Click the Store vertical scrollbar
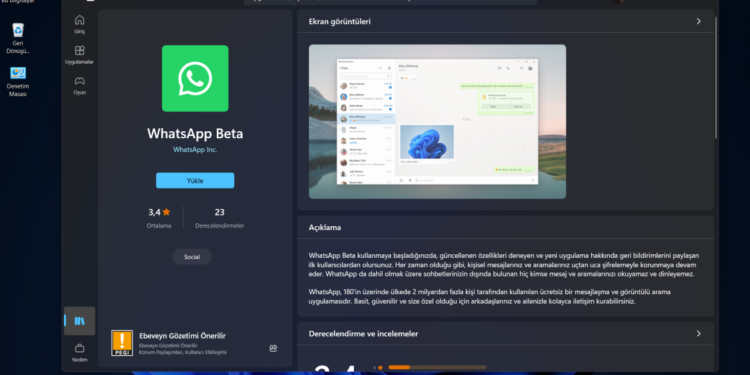 click(x=716, y=77)
